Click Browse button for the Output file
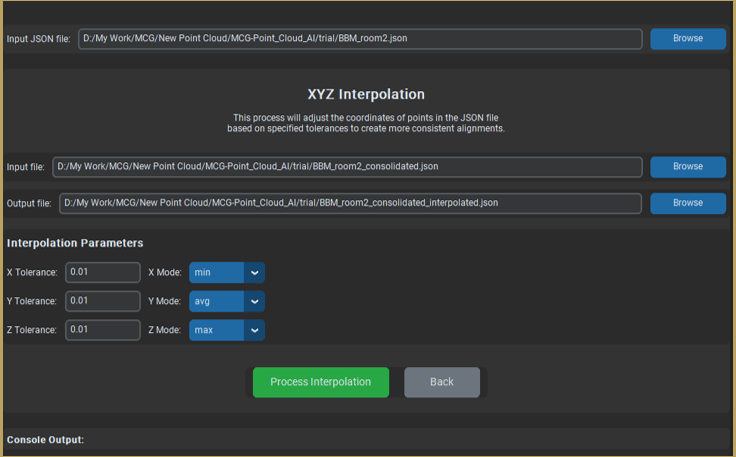Screen dimensions: 736x457 [x=688, y=203]
